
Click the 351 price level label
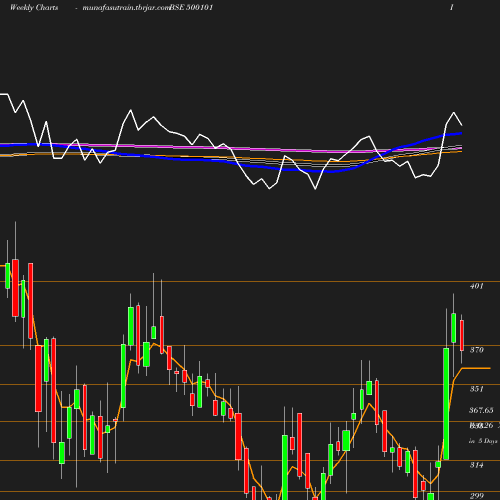click(x=476, y=389)
